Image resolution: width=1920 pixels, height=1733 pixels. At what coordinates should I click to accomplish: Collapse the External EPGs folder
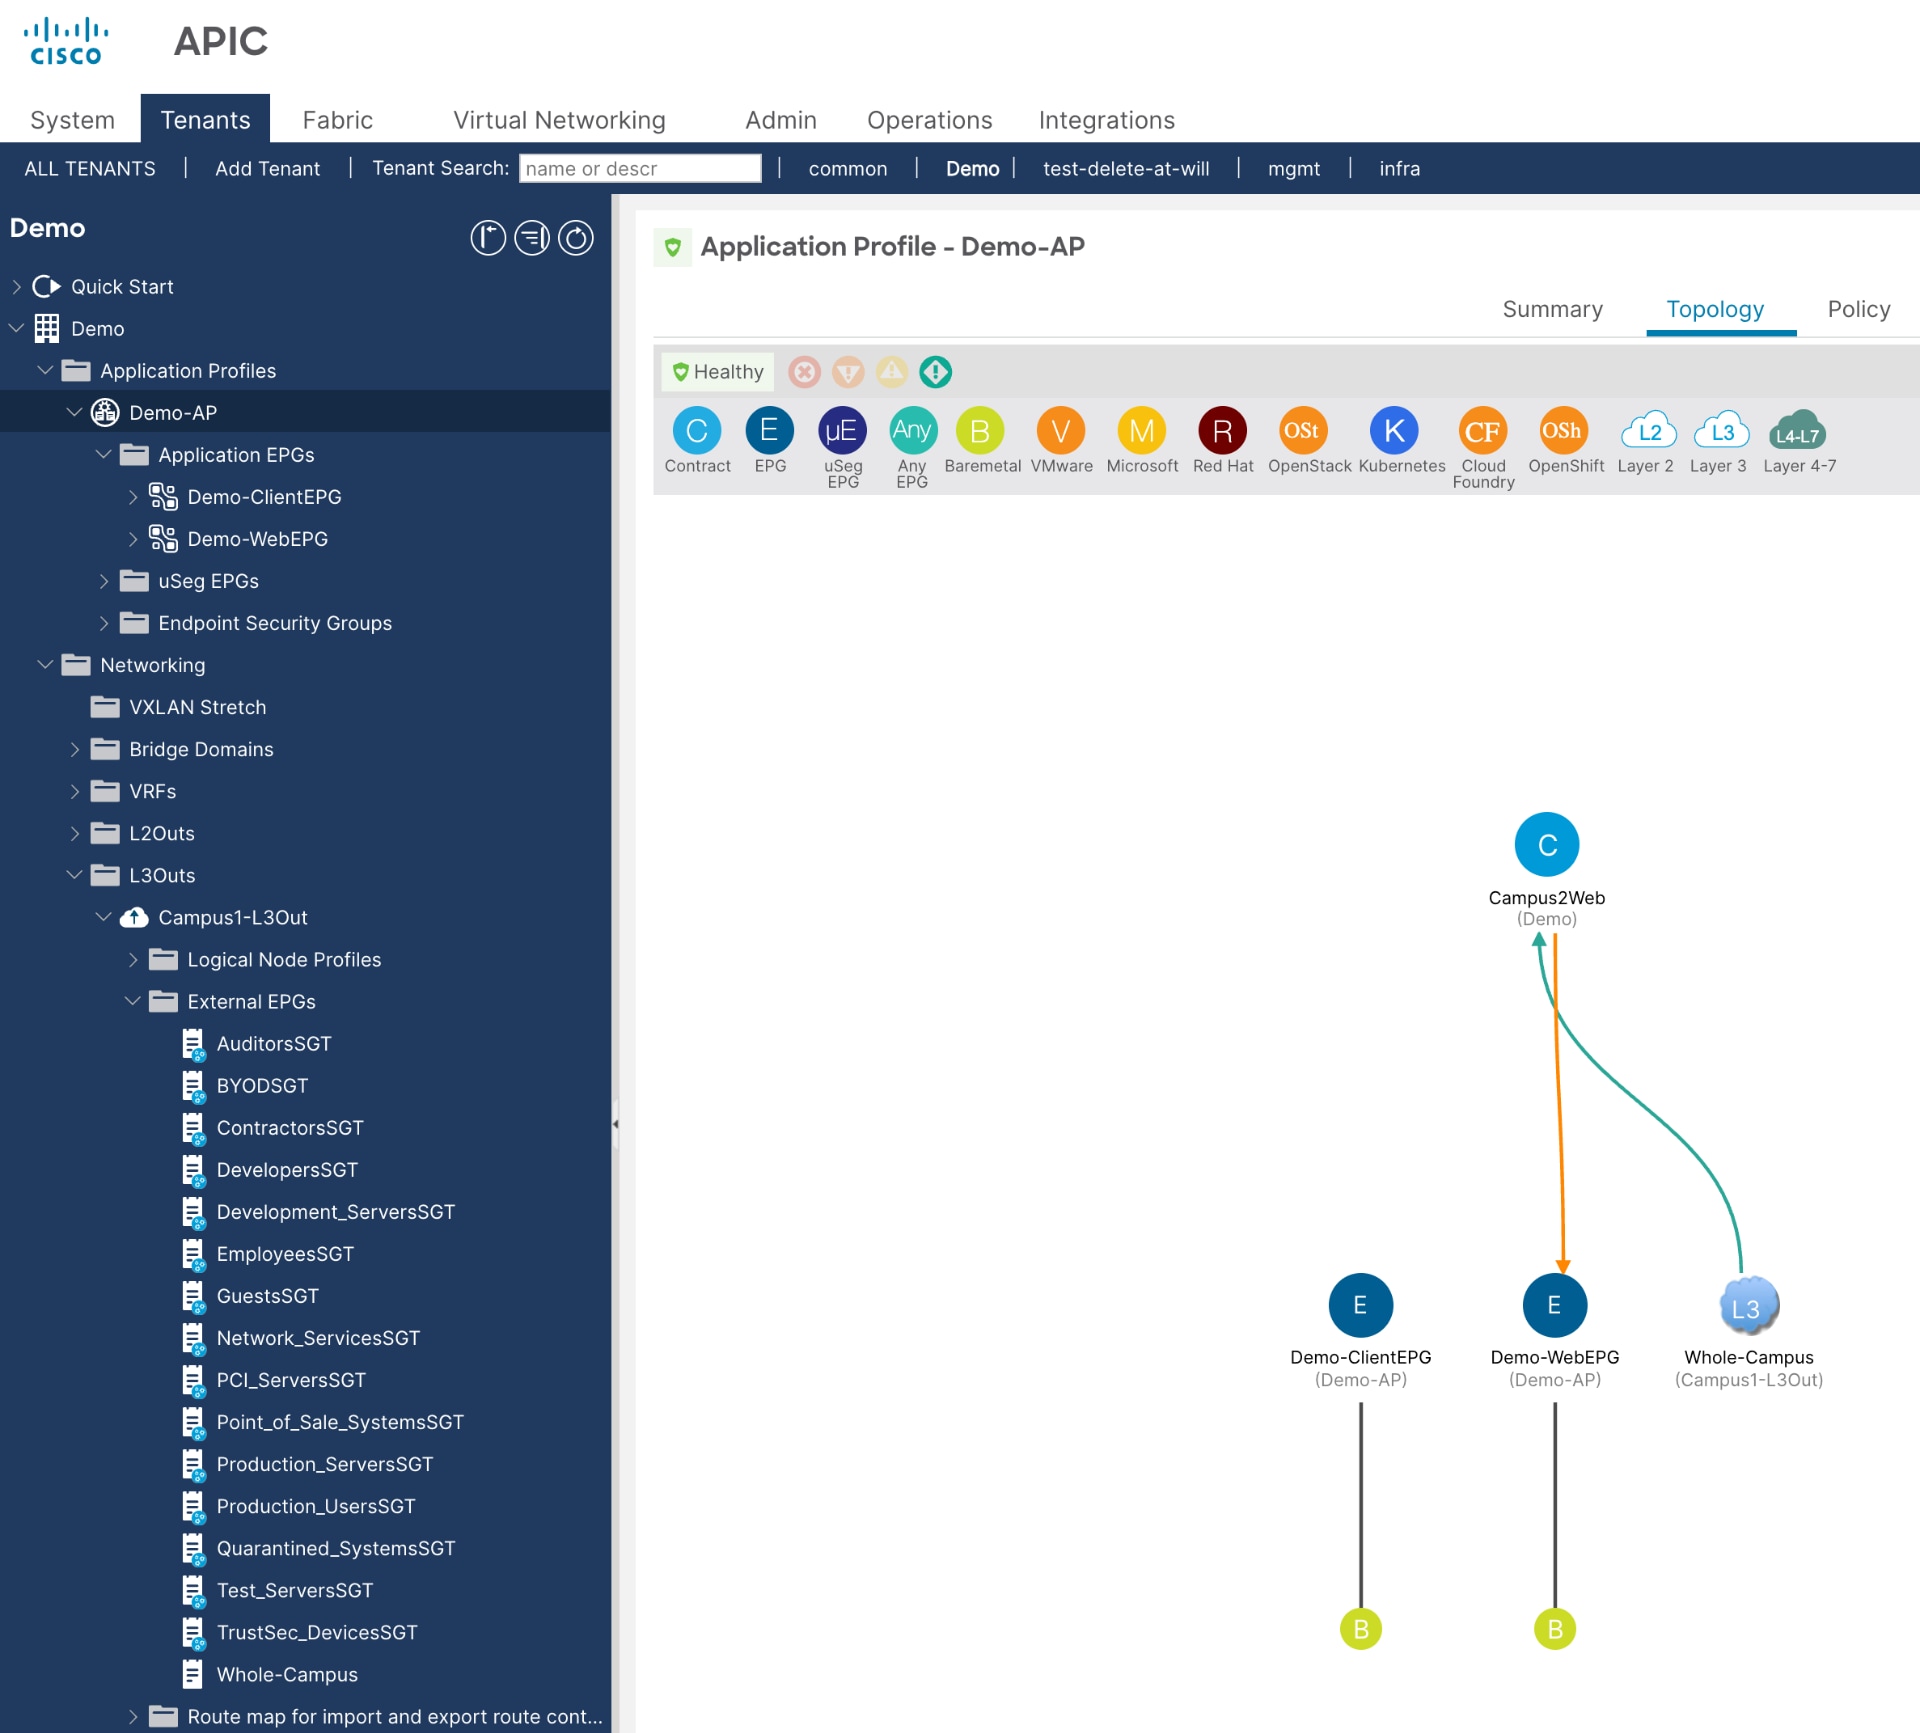(x=132, y=1001)
